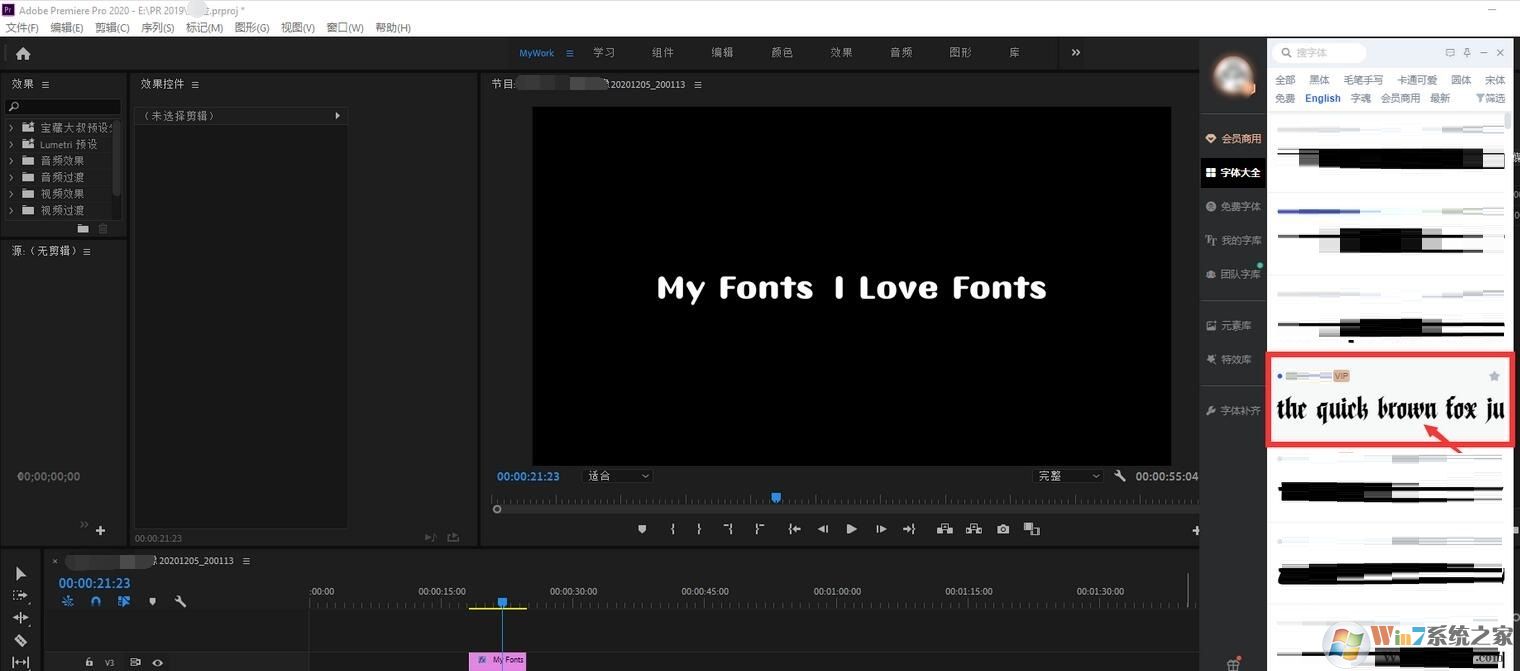
Task: Click the English filter in the font panel
Action: tap(1322, 98)
